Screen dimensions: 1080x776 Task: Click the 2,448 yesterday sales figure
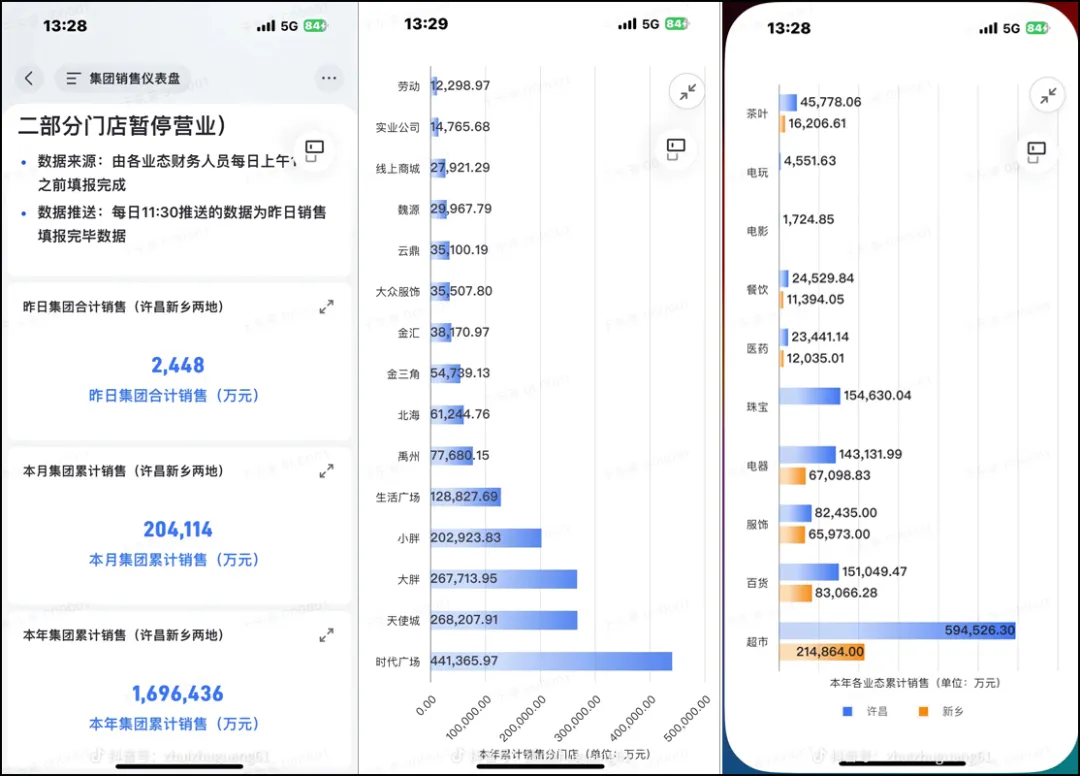[178, 366]
